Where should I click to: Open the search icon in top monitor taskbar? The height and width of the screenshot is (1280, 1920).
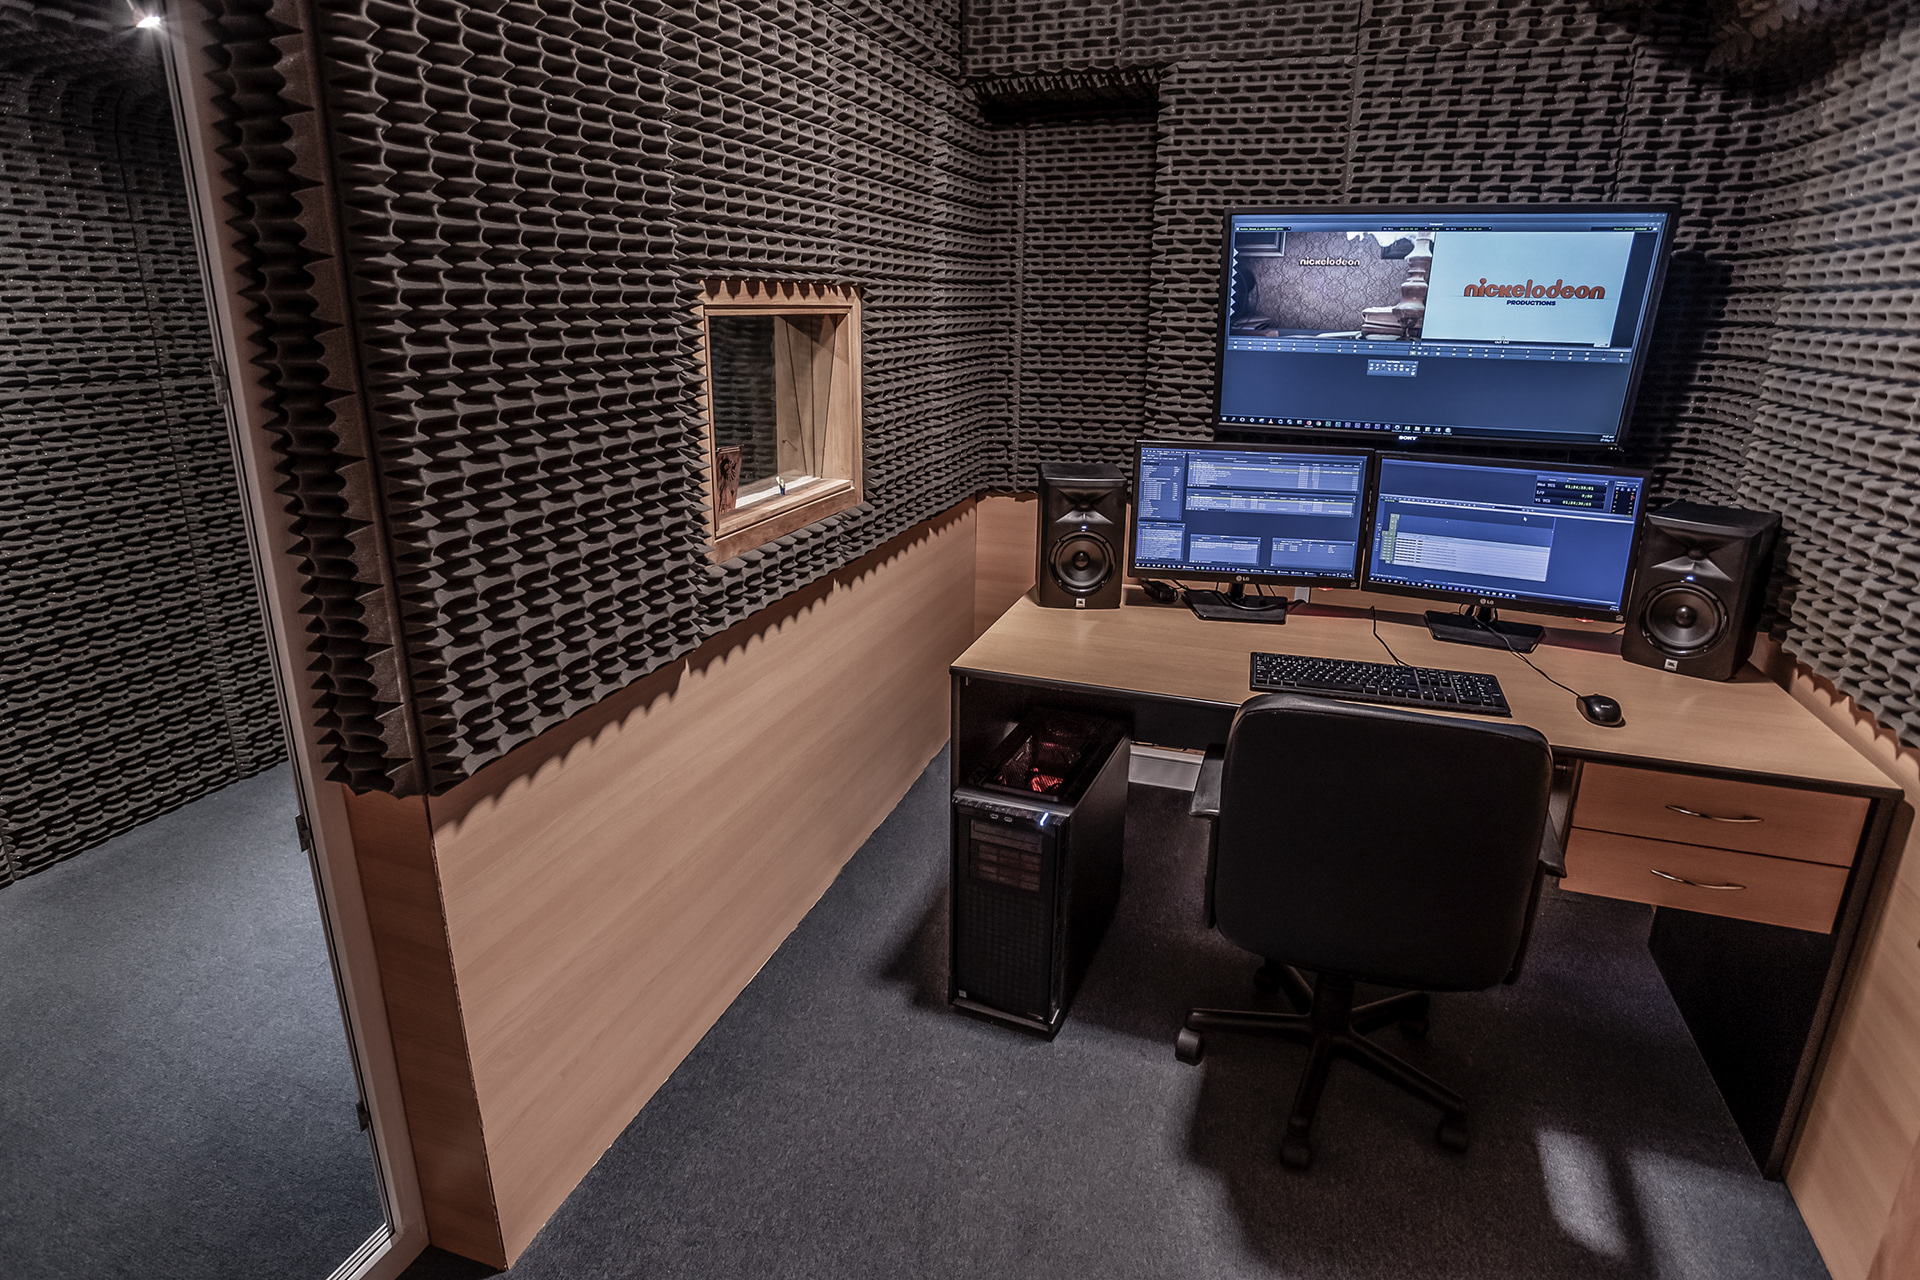click(x=1233, y=419)
